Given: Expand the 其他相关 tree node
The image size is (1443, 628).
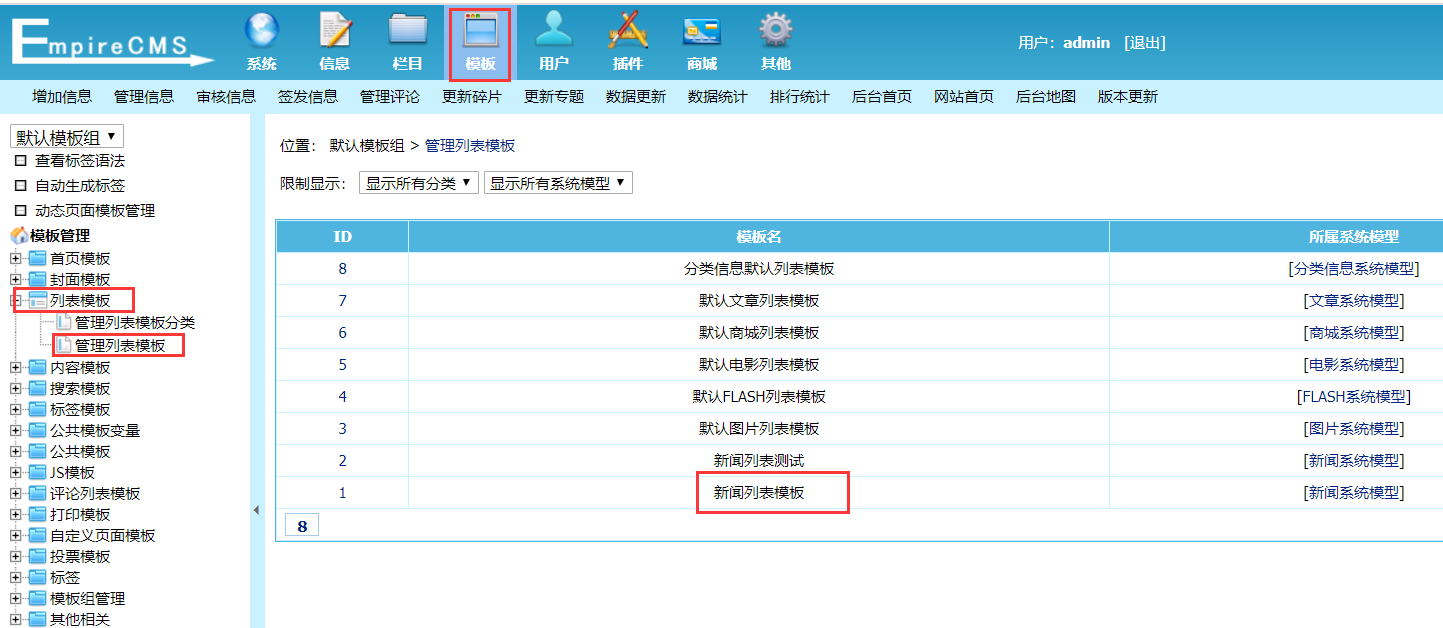Looking at the screenshot, I should coord(15,619).
